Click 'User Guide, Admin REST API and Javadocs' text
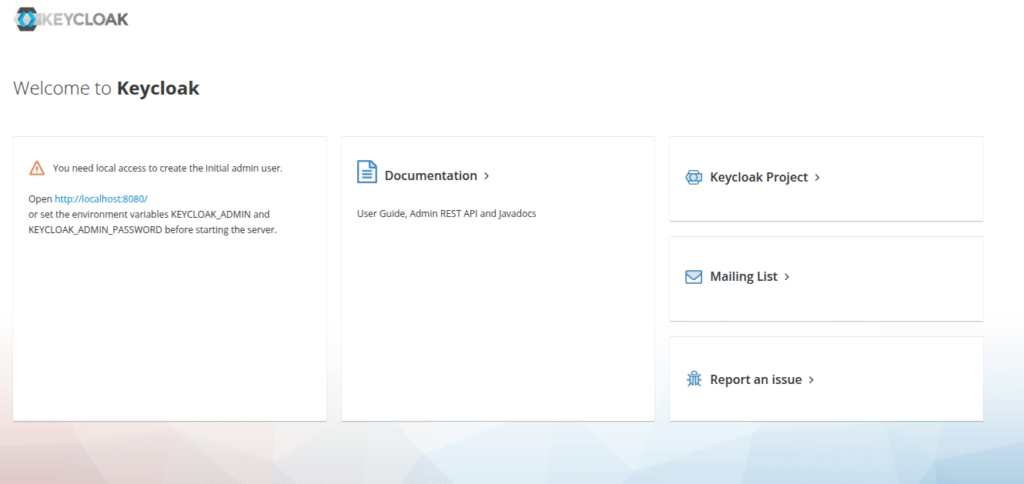The width and height of the screenshot is (1024, 484). click(447, 214)
